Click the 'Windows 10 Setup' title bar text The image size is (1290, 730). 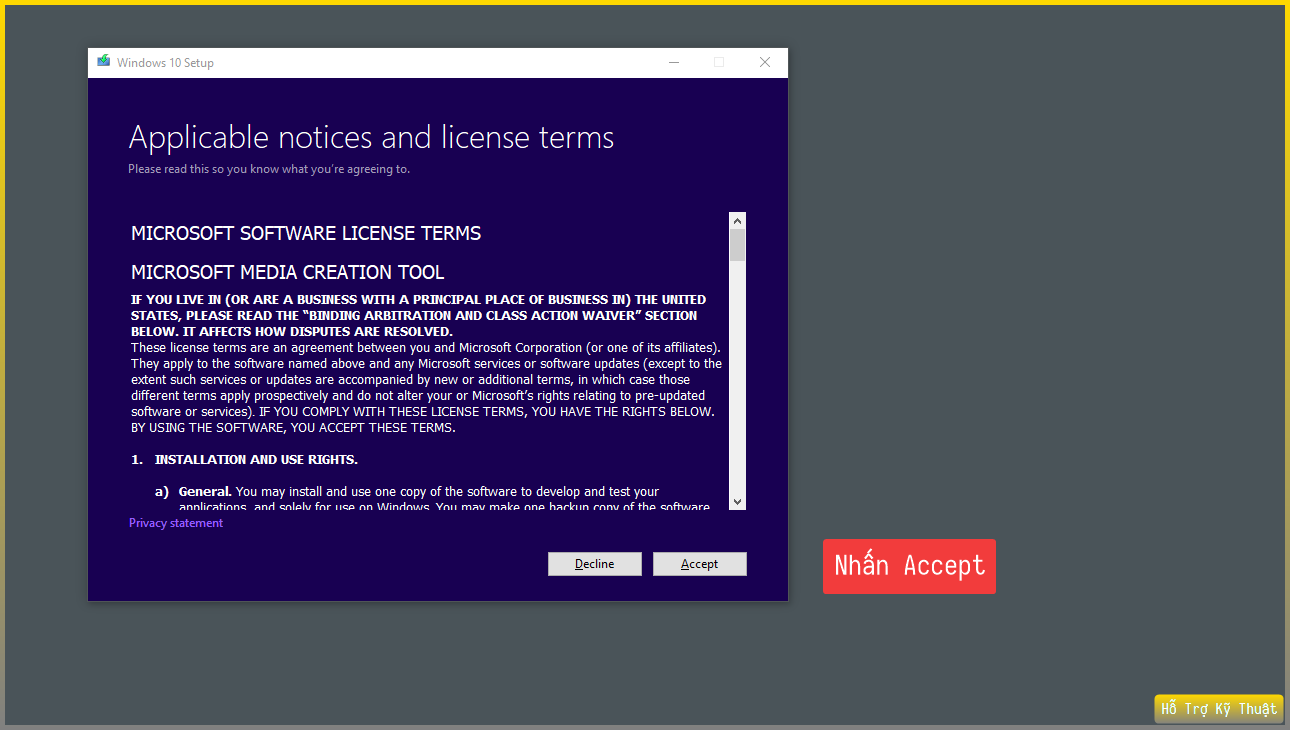tap(165, 63)
